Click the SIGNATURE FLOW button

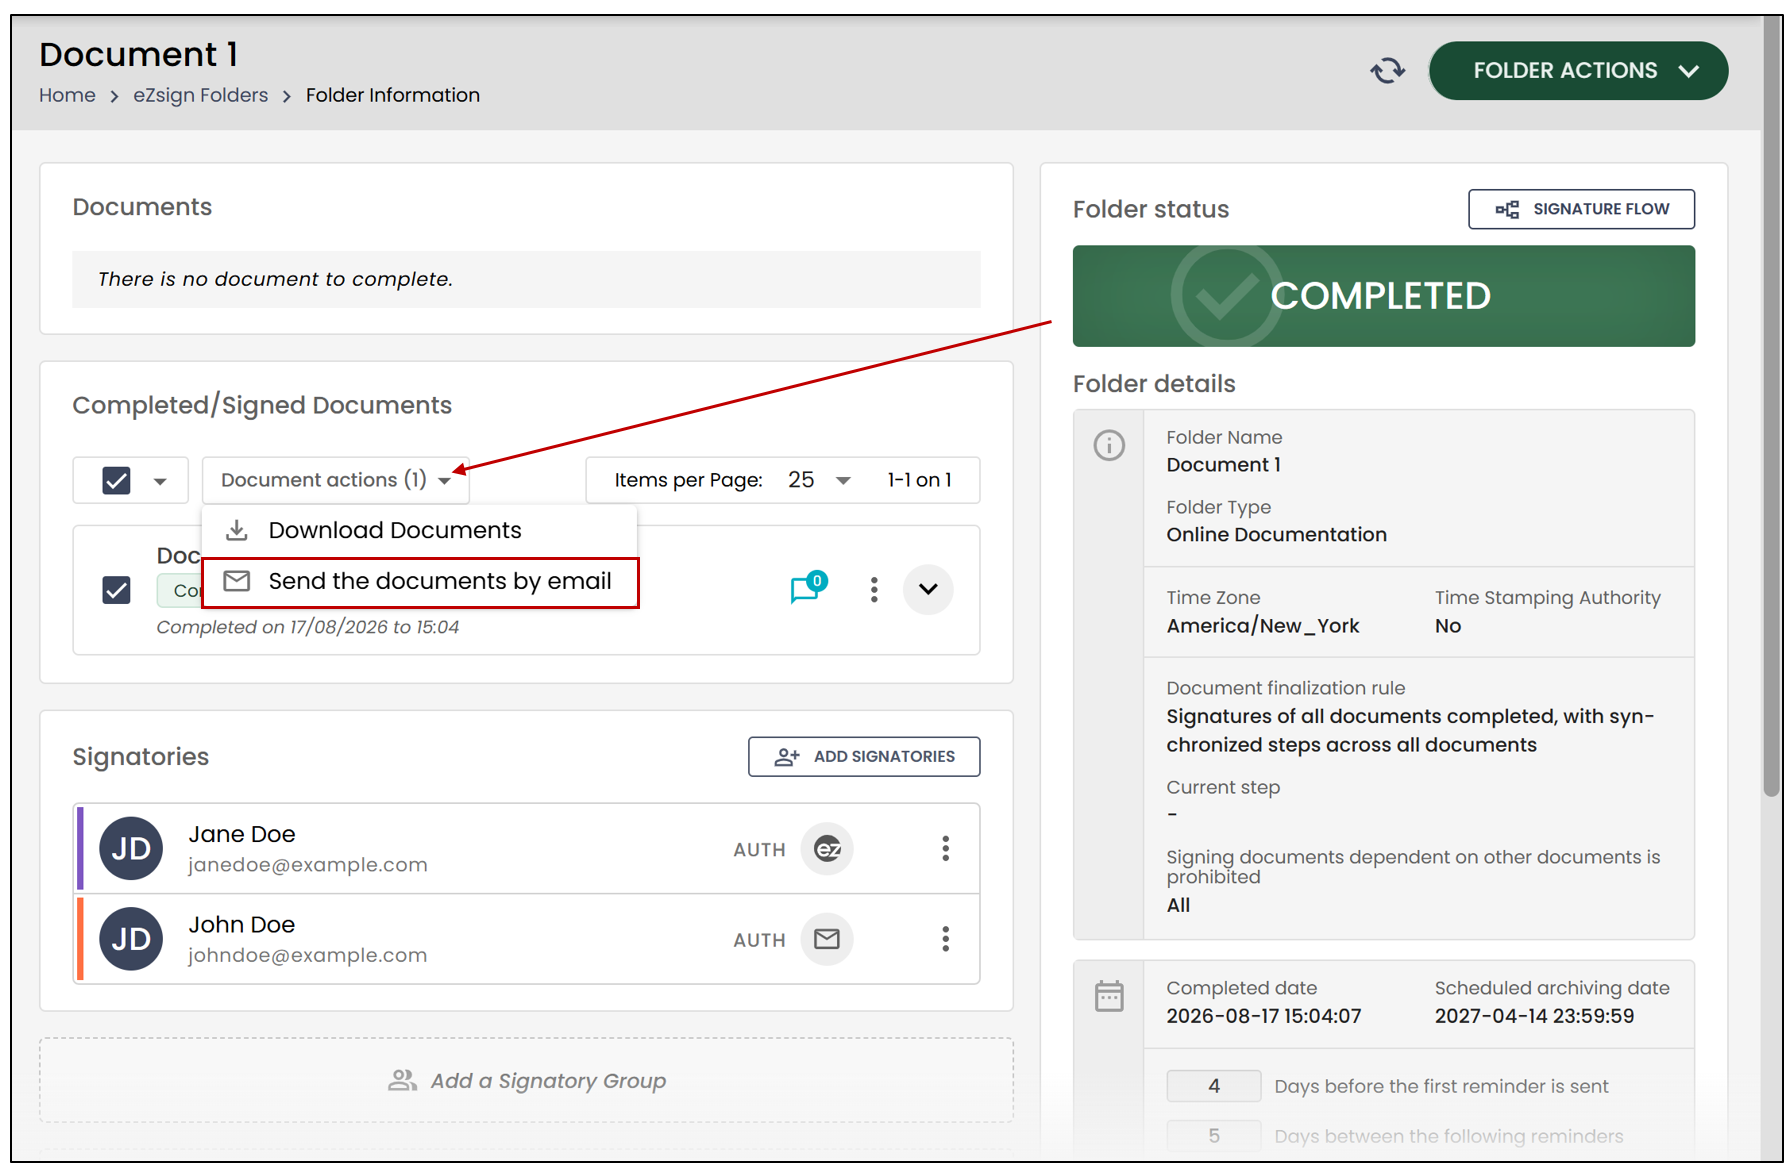[1581, 209]
